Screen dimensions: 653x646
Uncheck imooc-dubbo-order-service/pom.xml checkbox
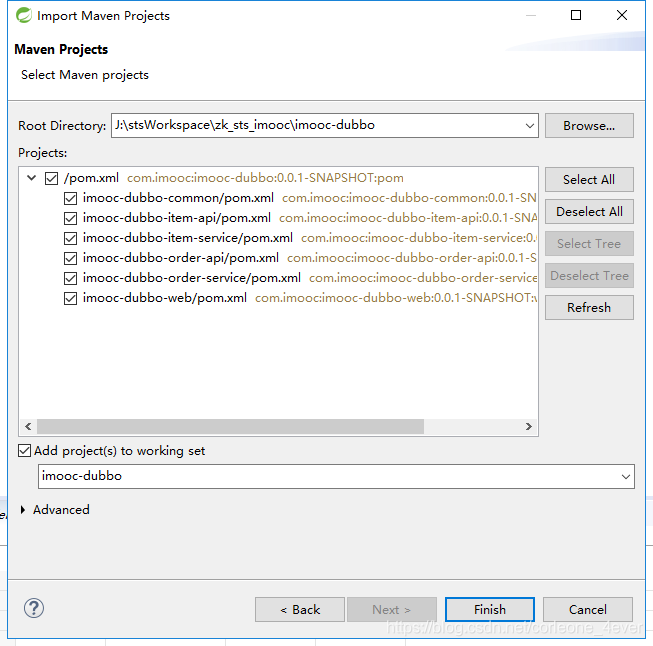[x=70, y=278]
